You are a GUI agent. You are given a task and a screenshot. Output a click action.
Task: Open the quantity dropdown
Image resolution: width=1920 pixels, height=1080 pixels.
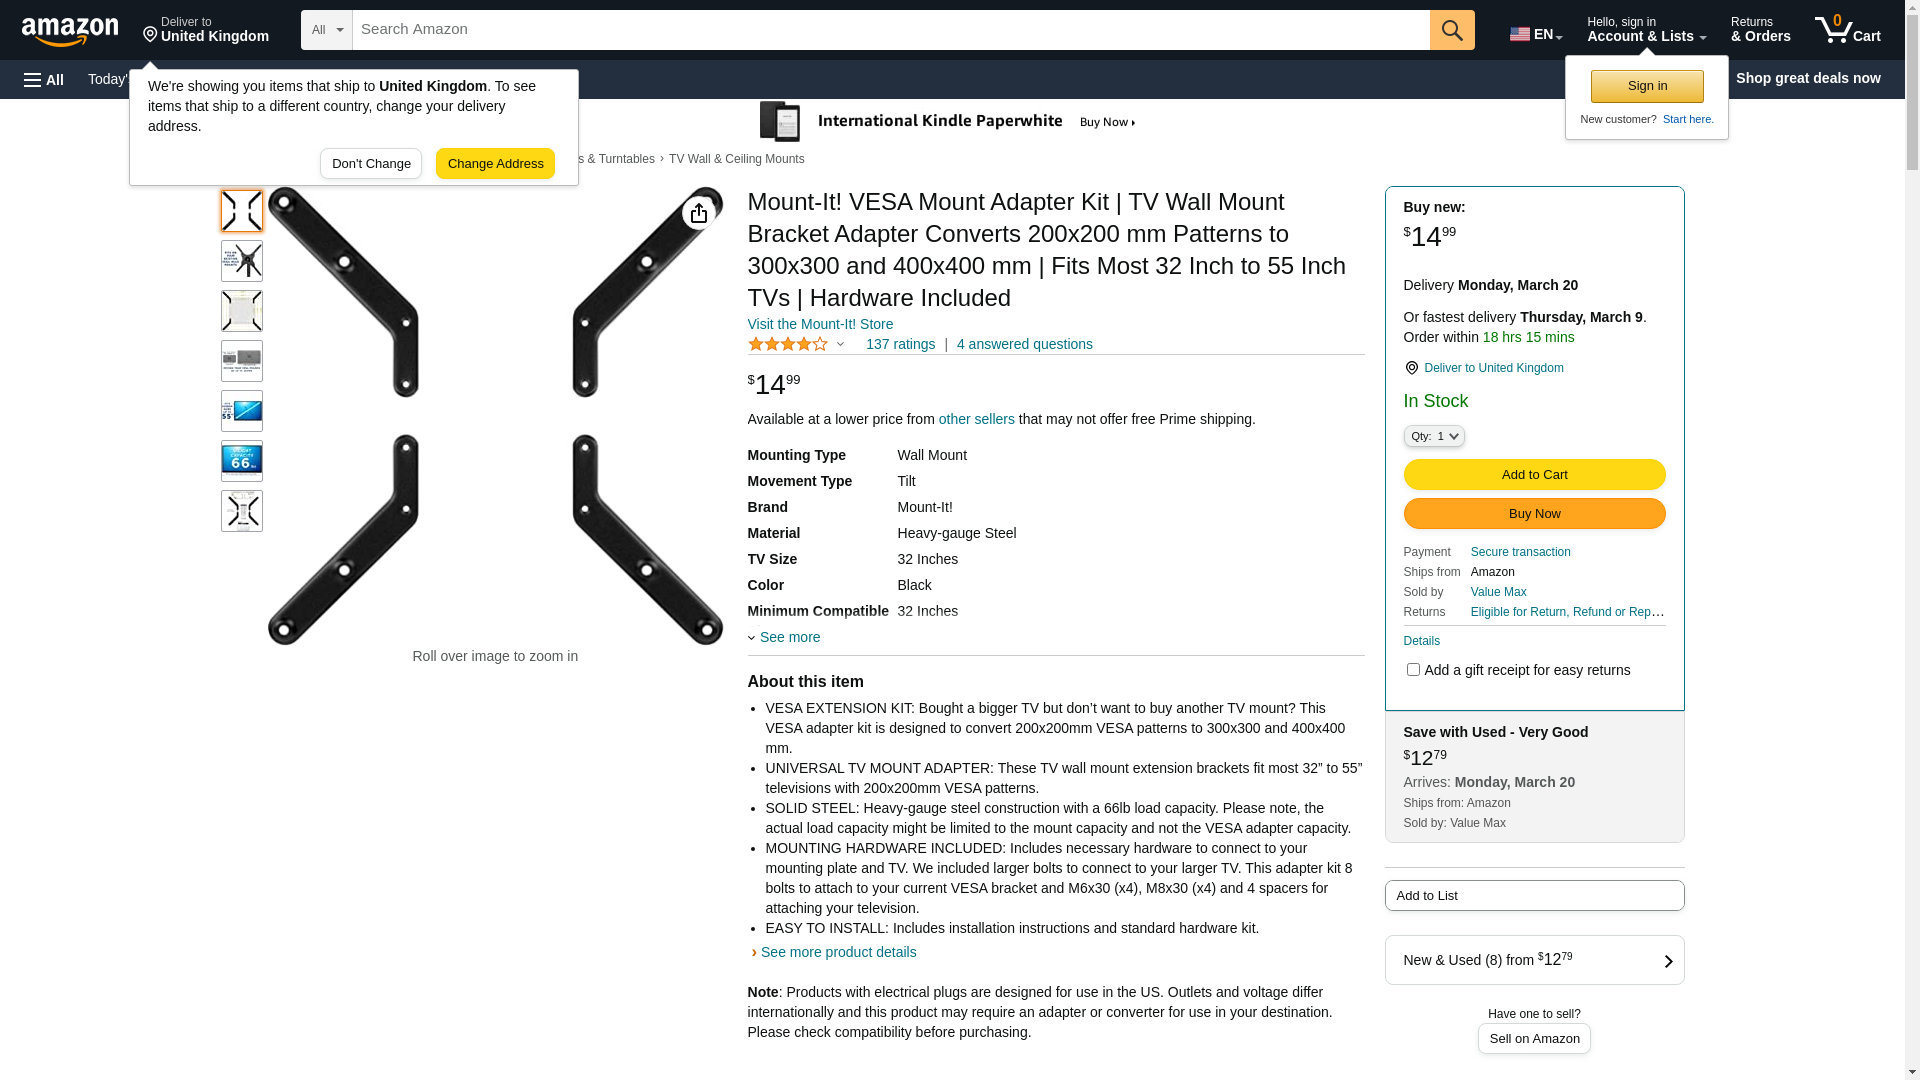tap(1434, 437)
